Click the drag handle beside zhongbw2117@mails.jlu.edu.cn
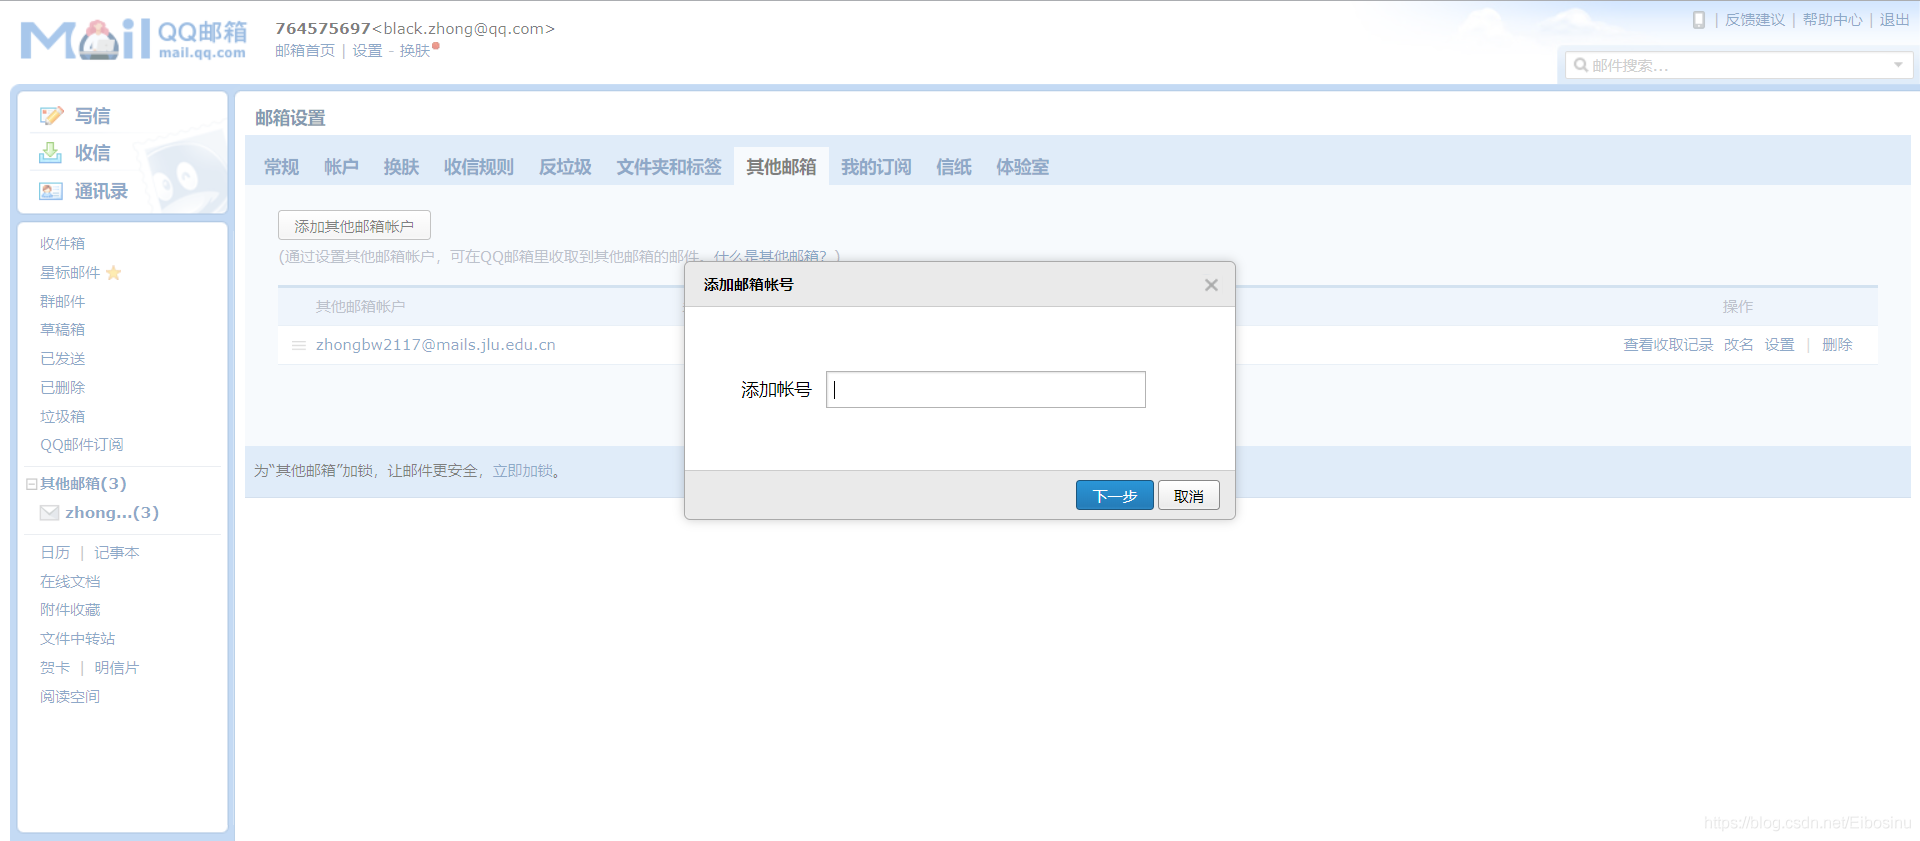Viewport: 1920px width, 841px height. click(298, 345)
